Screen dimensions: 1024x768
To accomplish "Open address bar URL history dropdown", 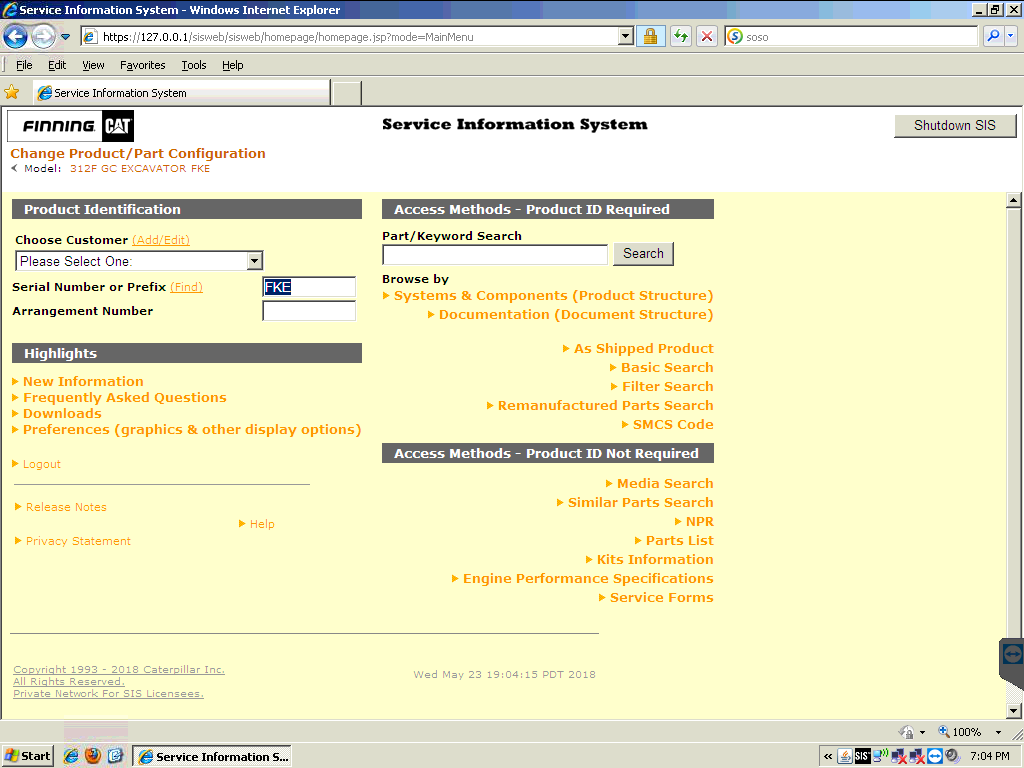I will click(x=626, y=37).
